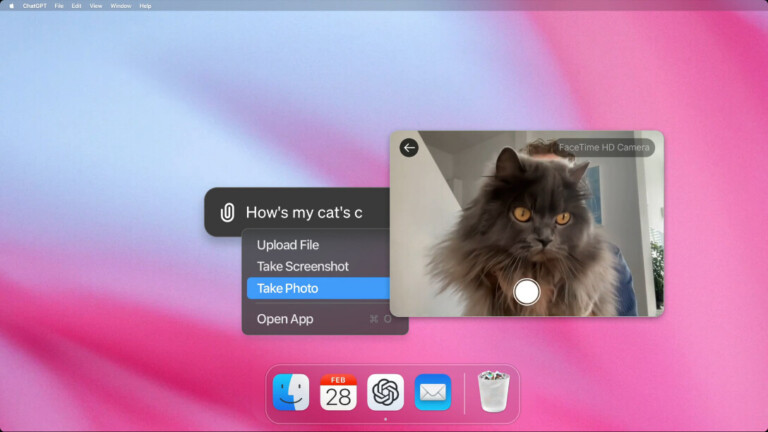Open Mail app in the dock

click(x=433, y=392)
